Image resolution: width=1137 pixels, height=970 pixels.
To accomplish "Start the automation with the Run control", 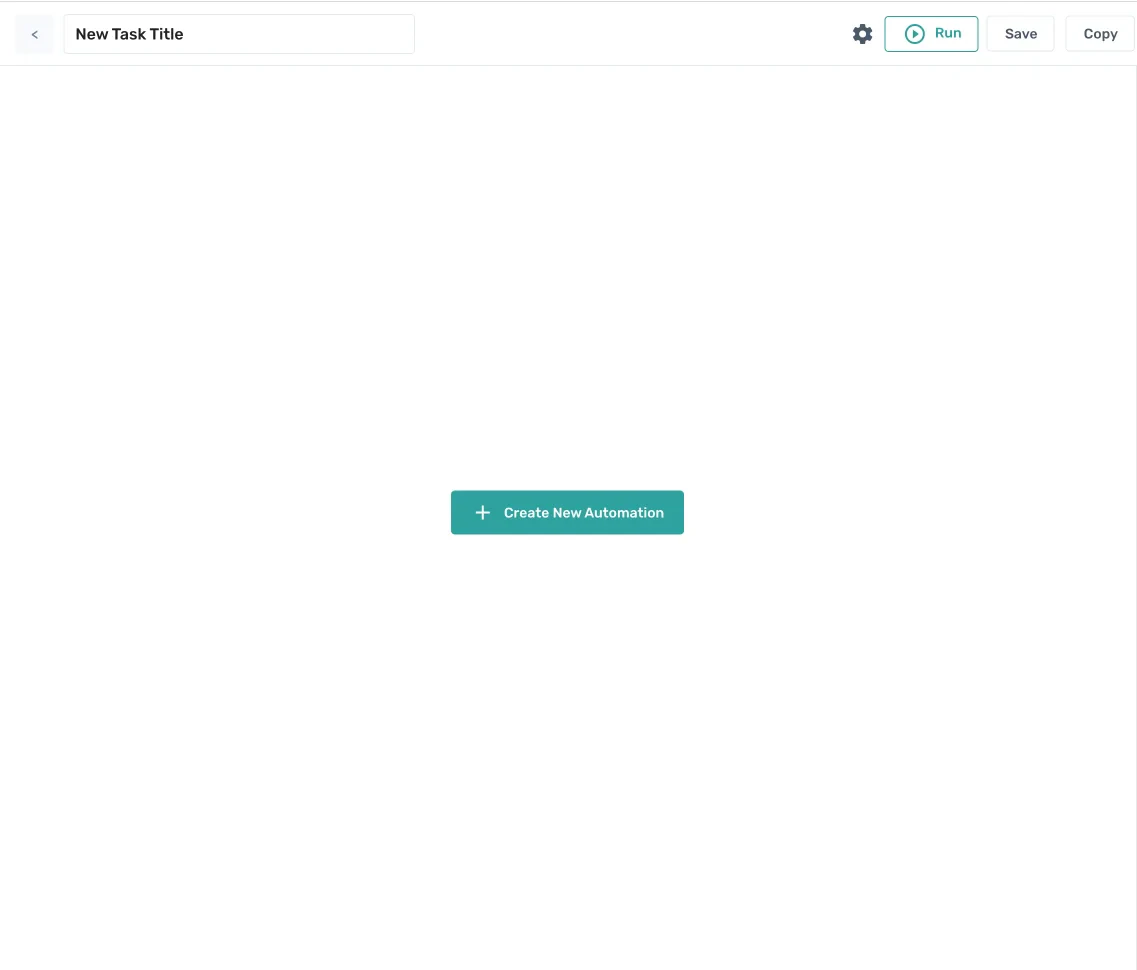I will coord(931,33).
